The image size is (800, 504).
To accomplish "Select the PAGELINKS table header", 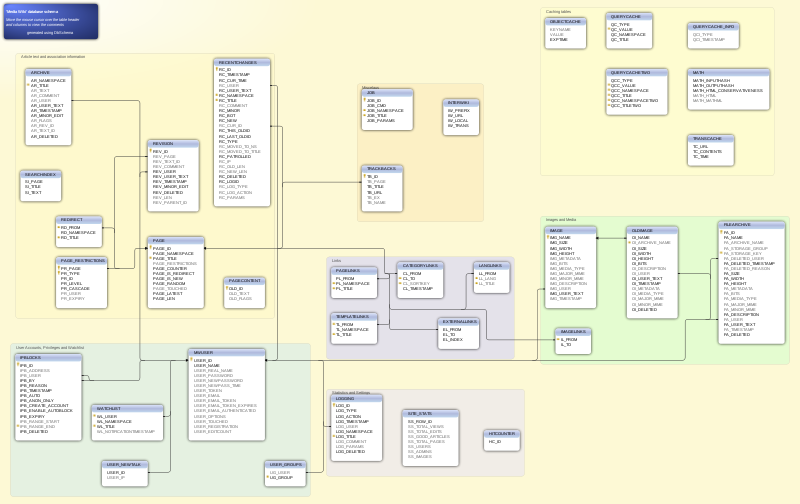I will [x=354, y=271].
